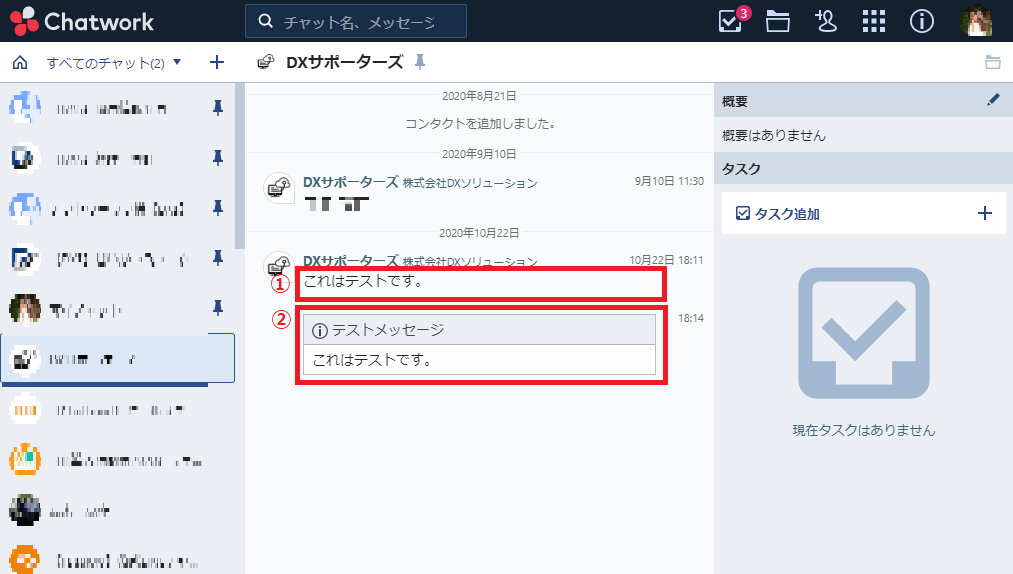1013x574 pixels.
Task: Create a new chat with the plus icon
Action: click(217, 62)
